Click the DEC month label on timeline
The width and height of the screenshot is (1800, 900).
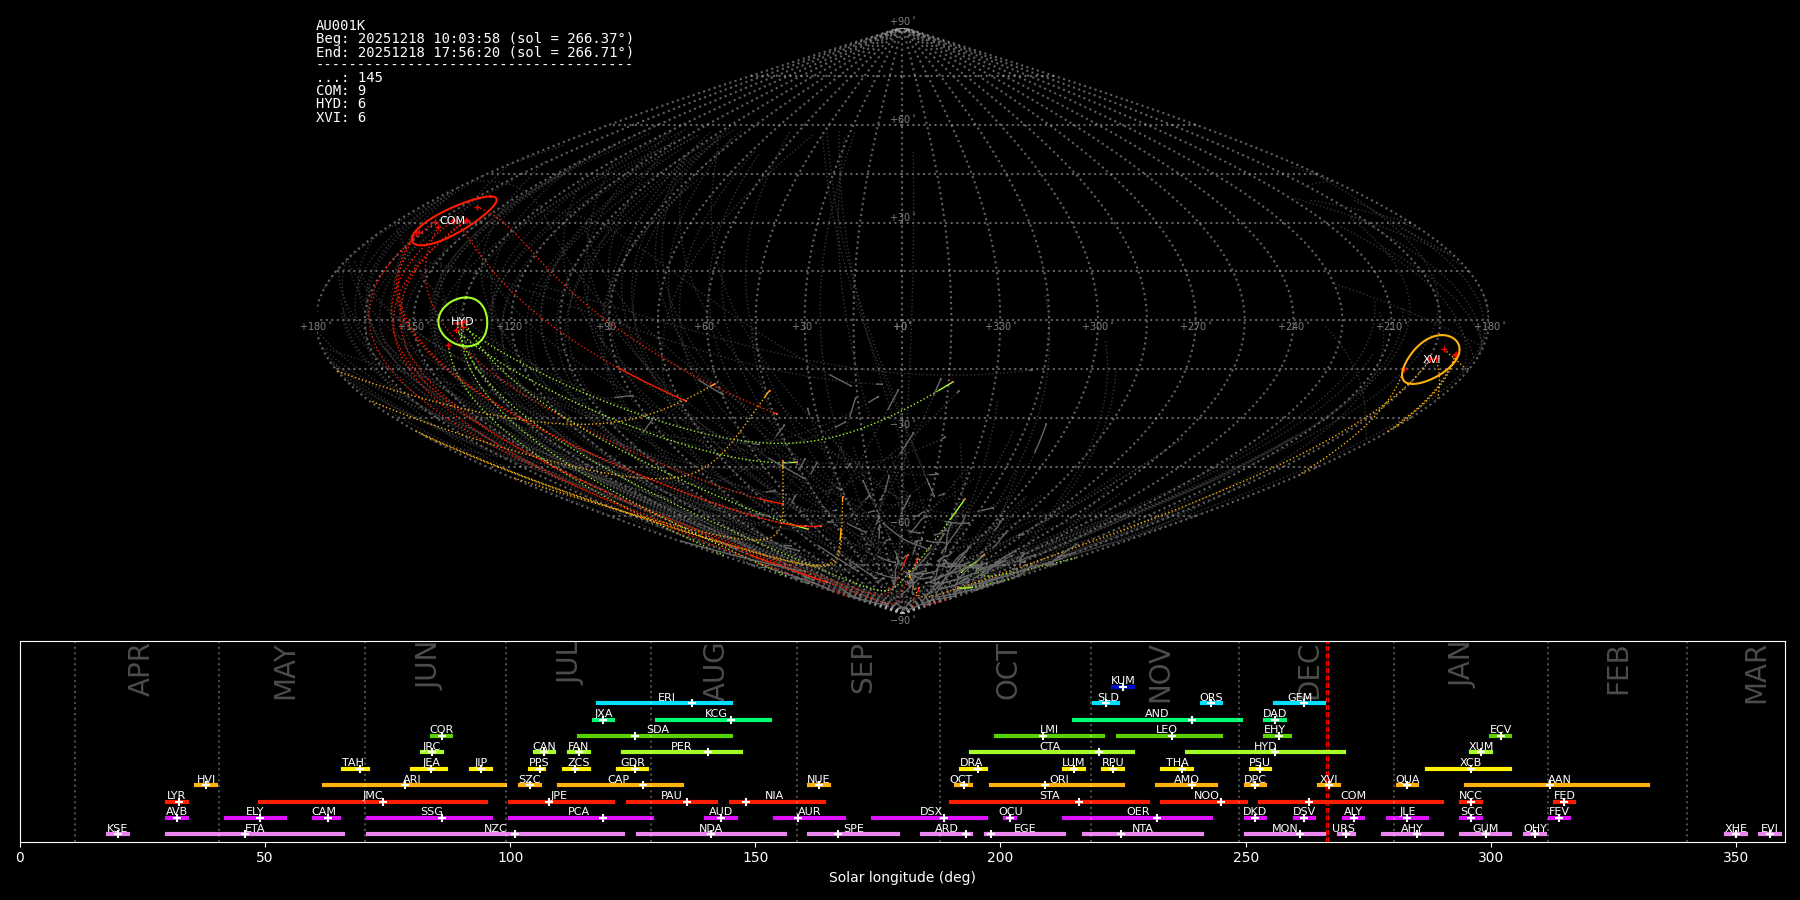pos(1309,671)
